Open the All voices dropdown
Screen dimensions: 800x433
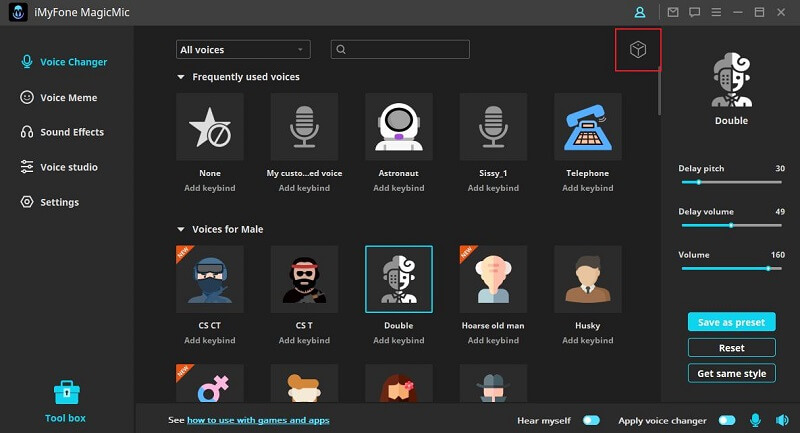click(x=243, y=49)
